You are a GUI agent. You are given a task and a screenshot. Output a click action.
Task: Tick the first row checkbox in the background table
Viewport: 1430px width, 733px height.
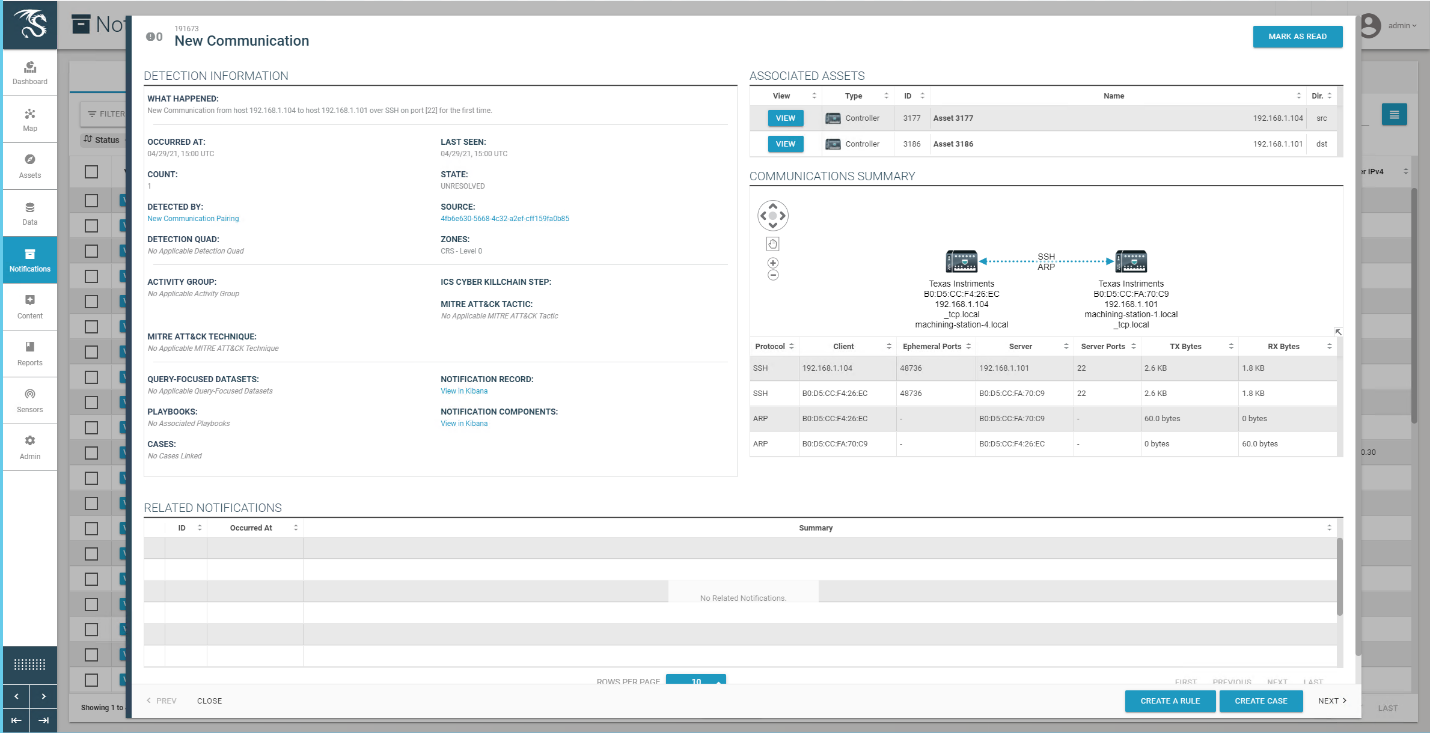91,200
